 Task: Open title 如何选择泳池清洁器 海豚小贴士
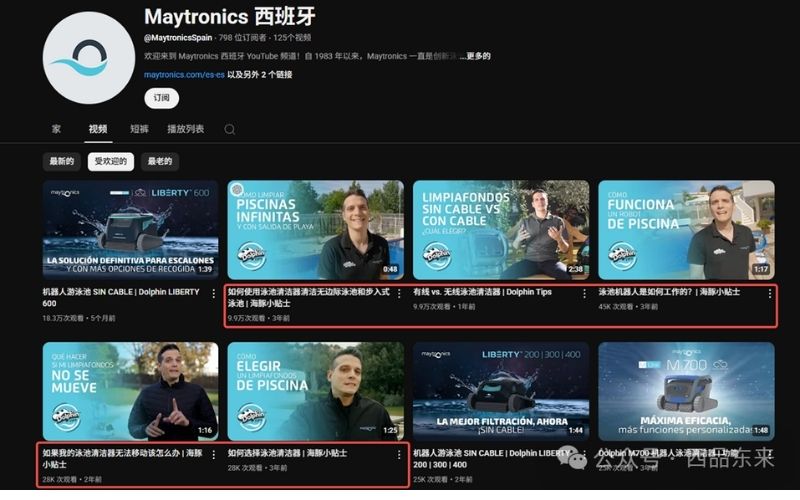(287, 453)
